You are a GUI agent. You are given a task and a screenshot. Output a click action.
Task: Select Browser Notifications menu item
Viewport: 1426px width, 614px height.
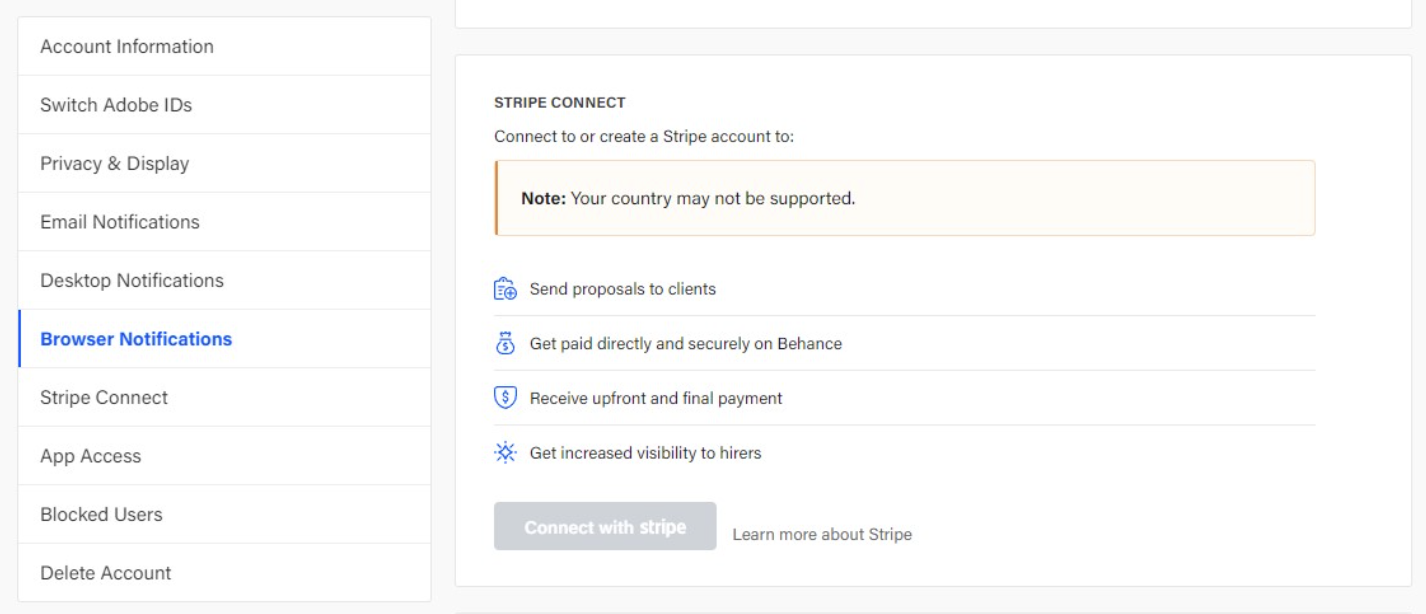[225, 339]
